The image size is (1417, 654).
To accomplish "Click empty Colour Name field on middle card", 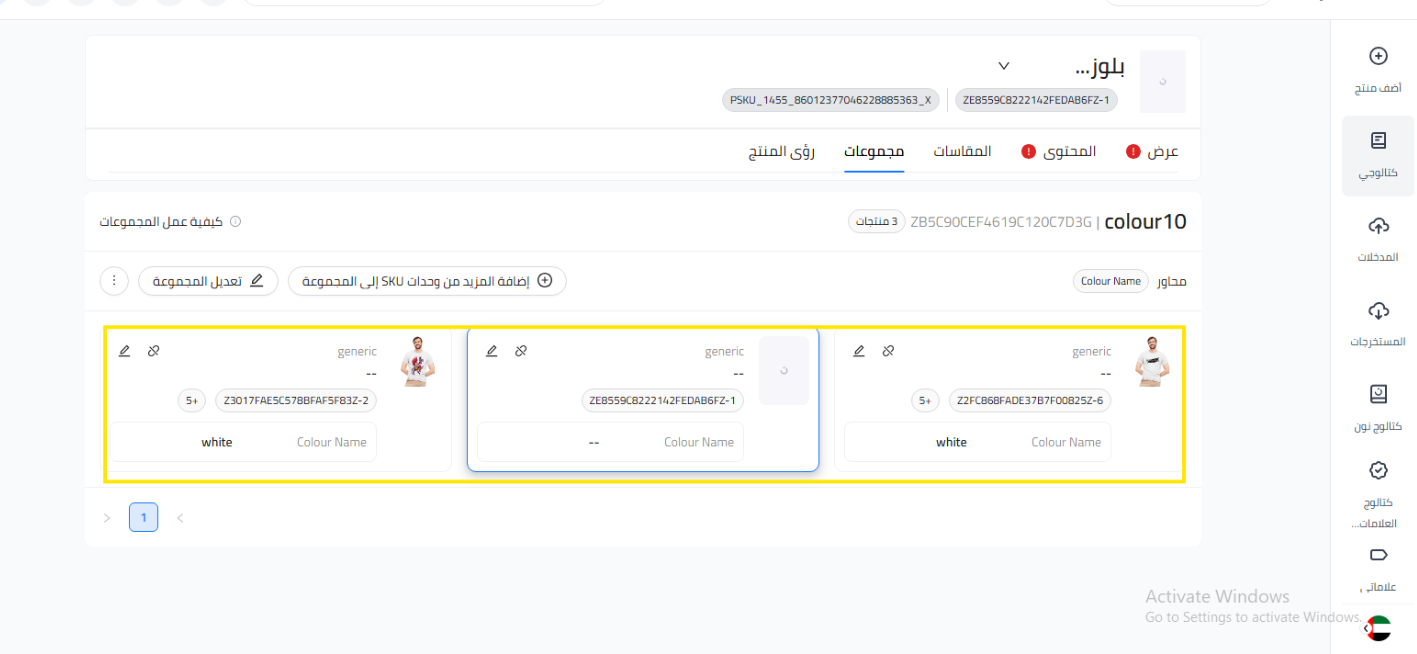I will click(610, 442).
